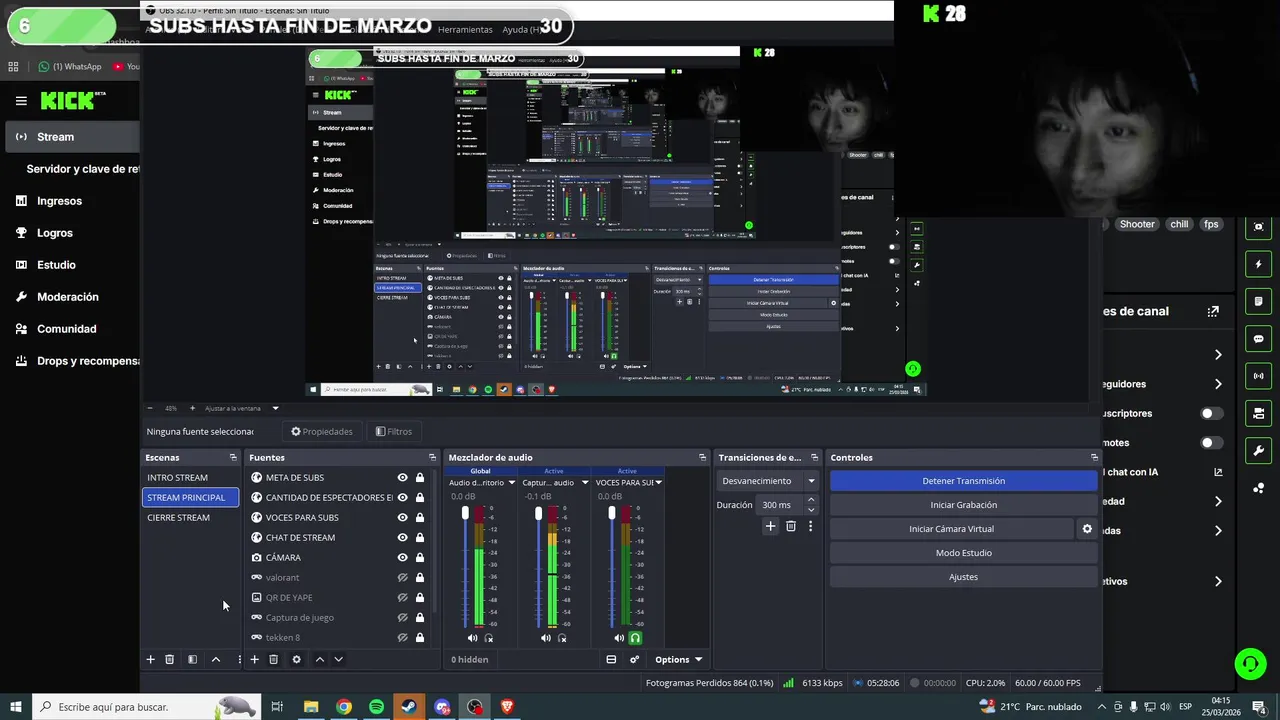
Task: Hide the CHAT DE STREAM source
Action: pos(402,537)
